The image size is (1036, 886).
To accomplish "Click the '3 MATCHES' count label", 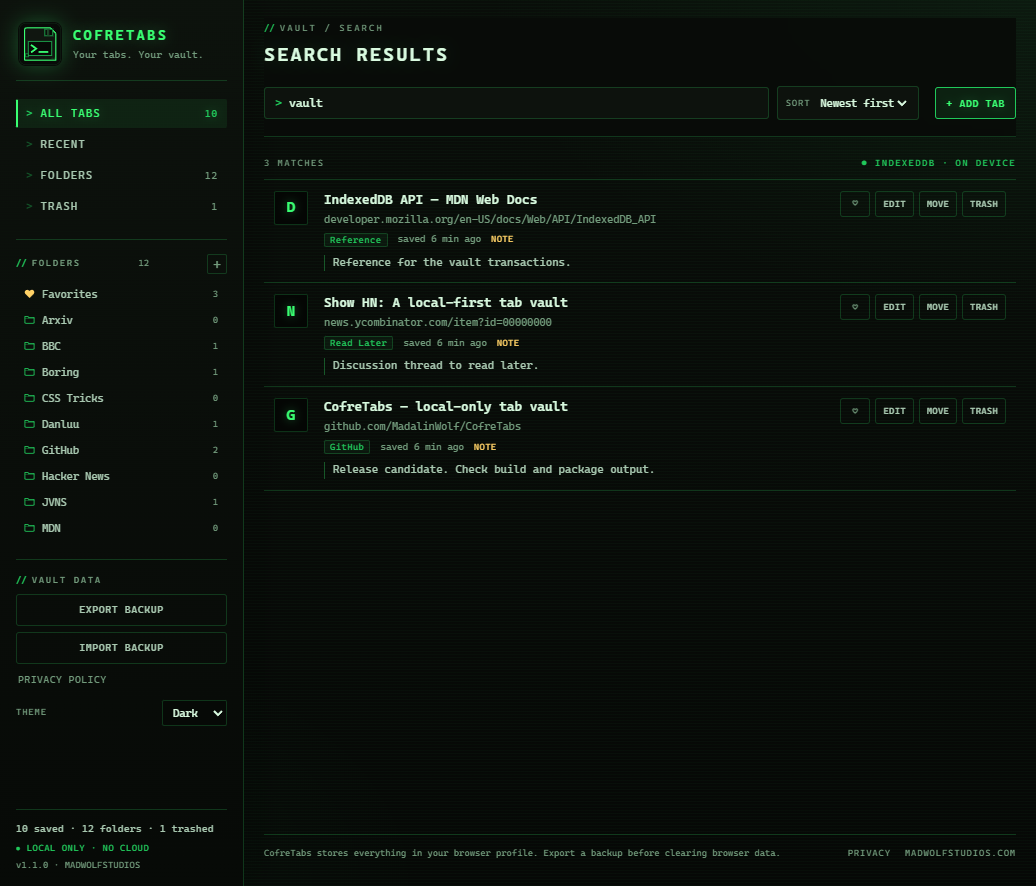I will tap(294, 163).
